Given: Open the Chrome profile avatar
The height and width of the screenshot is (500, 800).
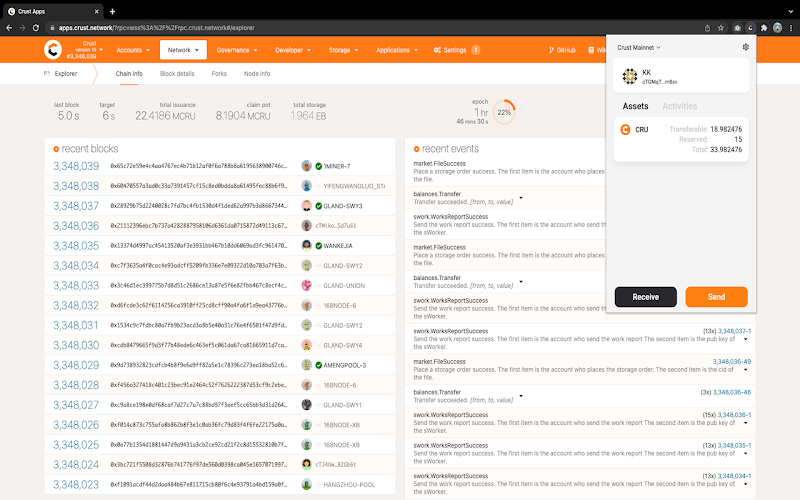Looking at the screenshot, I should tap(778, 28).
